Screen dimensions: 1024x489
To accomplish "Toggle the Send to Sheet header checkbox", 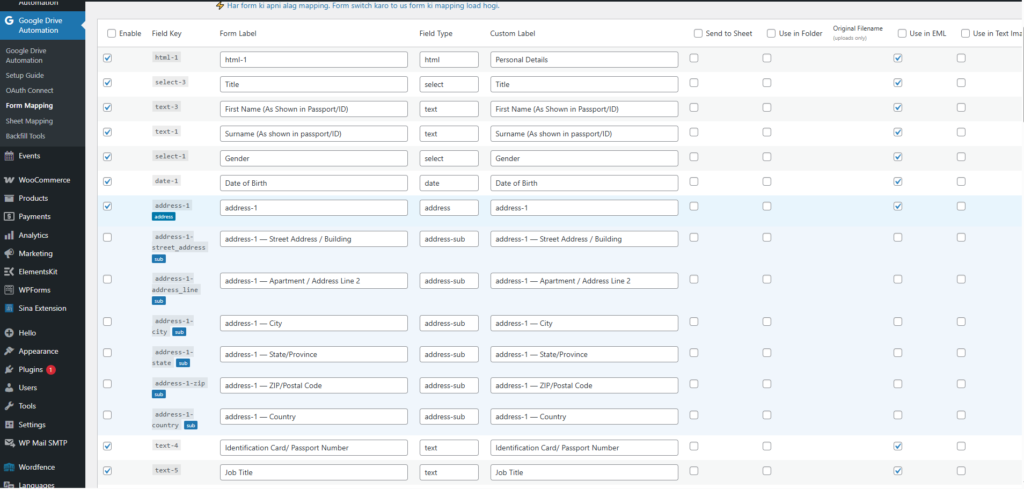I will click(698, 33).
